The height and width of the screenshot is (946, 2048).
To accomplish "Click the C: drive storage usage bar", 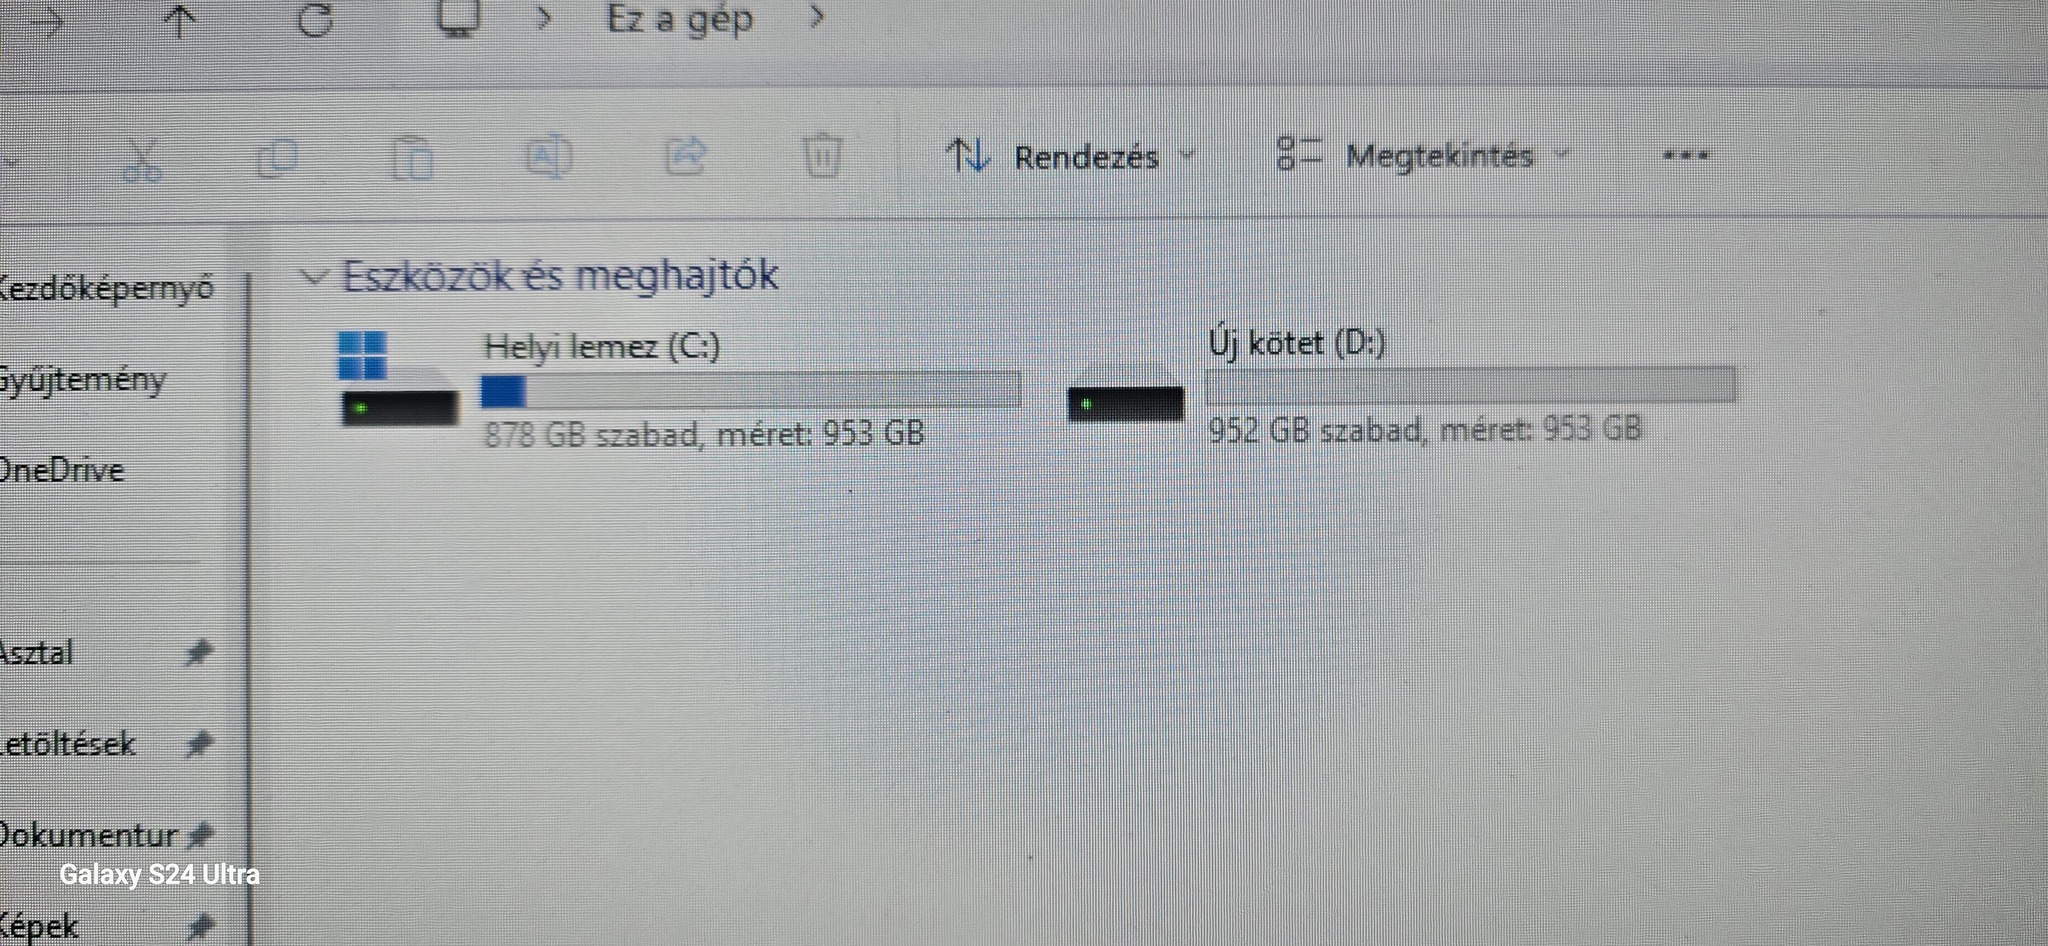I will (750, 389).
